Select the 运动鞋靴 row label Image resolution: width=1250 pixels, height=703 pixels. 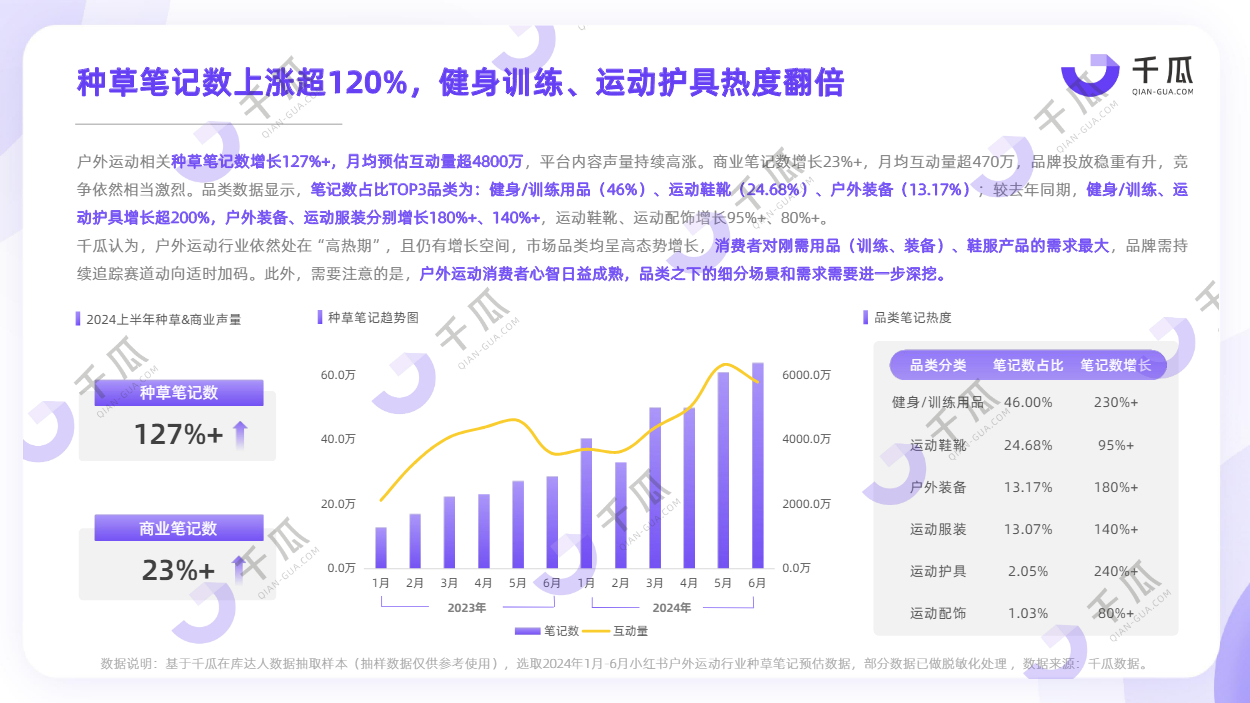[938, 445]
